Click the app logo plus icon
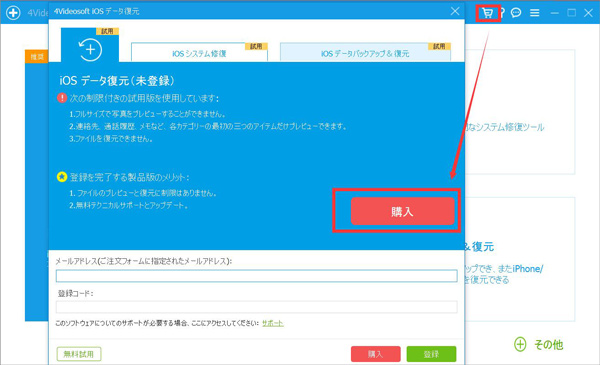Image resolution: width=600 pixels, height=365 pixels. pyautogui.click(x=13, y=13)
